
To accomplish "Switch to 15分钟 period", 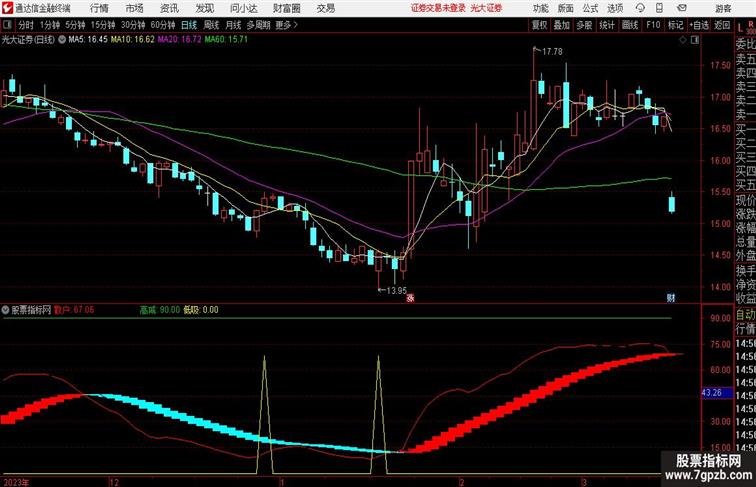I will coord(103,25).
